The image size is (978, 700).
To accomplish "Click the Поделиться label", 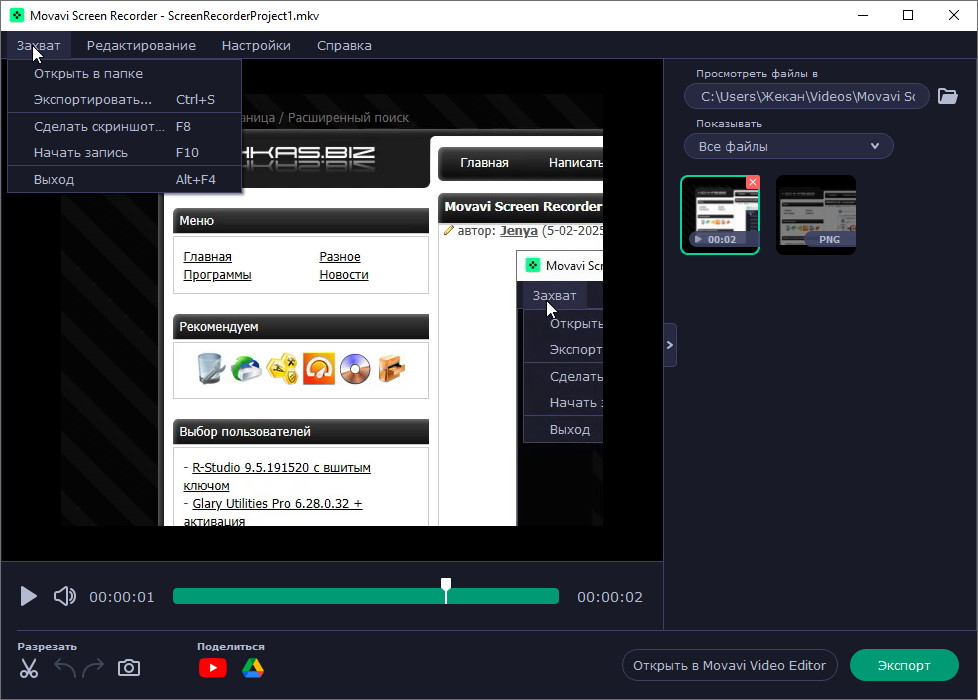I will (231, 647).
